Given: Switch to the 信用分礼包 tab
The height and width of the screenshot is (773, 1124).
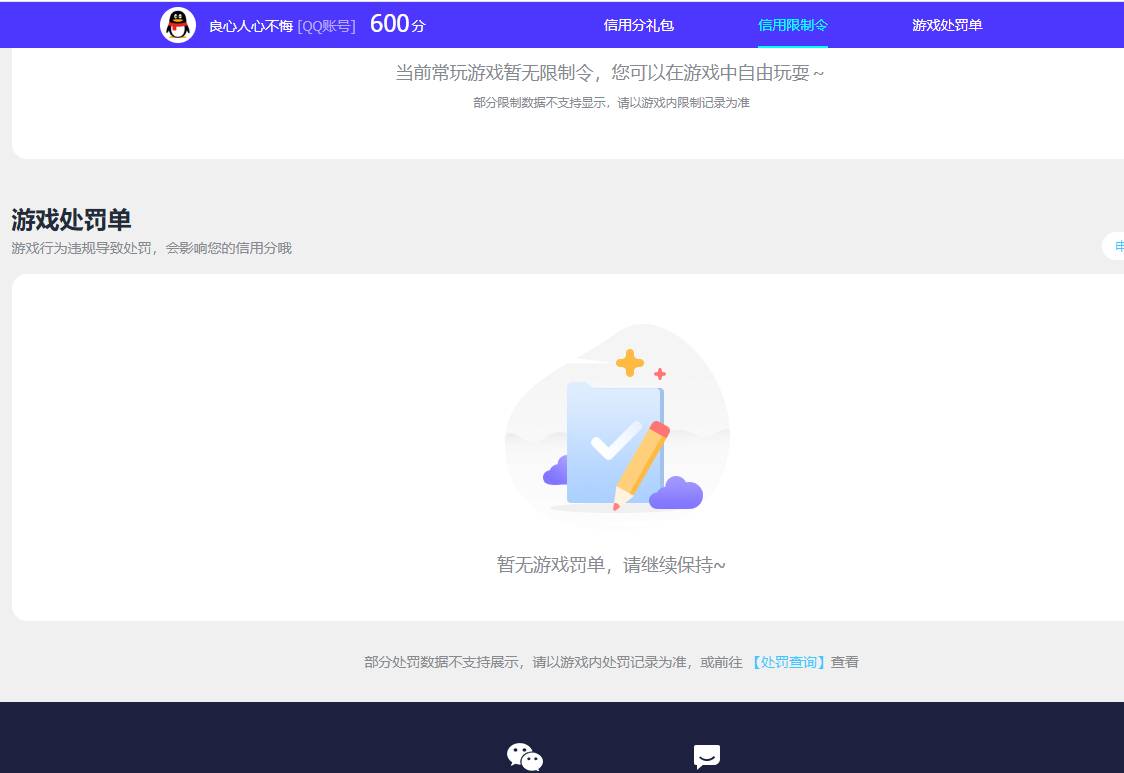Looking at the screenshot, I should click(x=638, y=24).
